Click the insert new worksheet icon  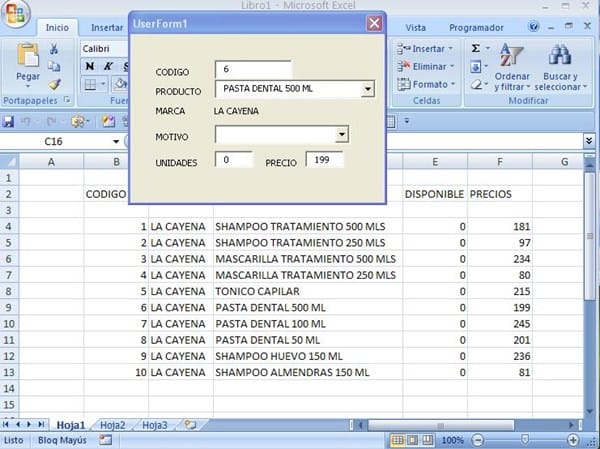(190, 425)
